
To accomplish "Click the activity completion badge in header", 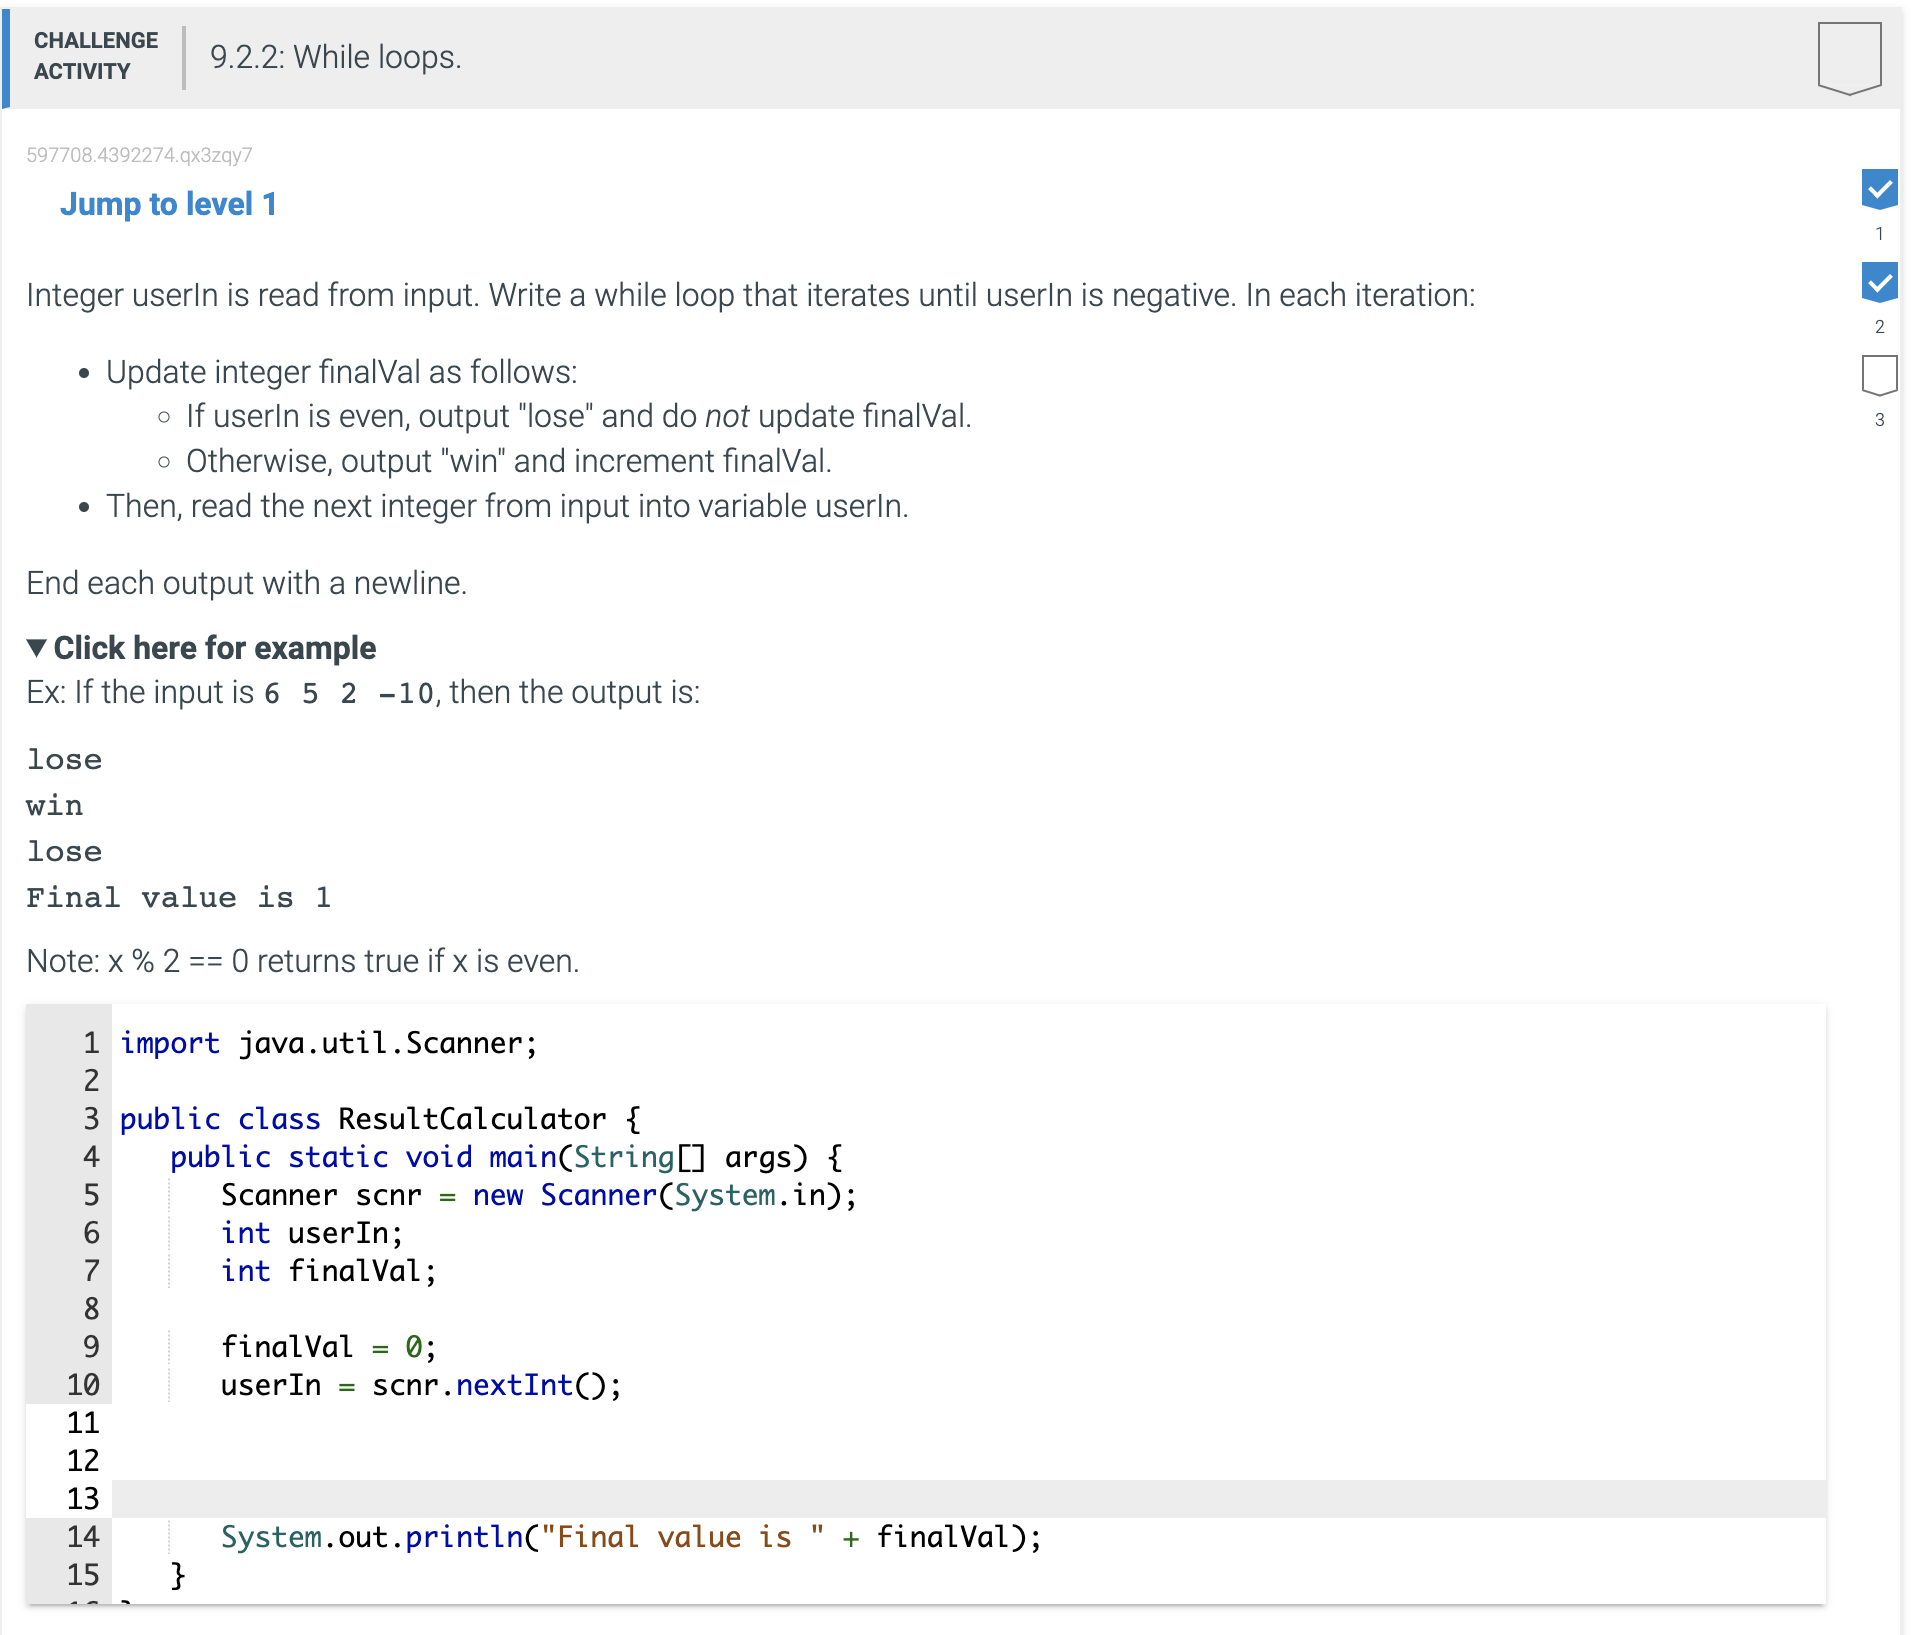I will (1848, 57).
